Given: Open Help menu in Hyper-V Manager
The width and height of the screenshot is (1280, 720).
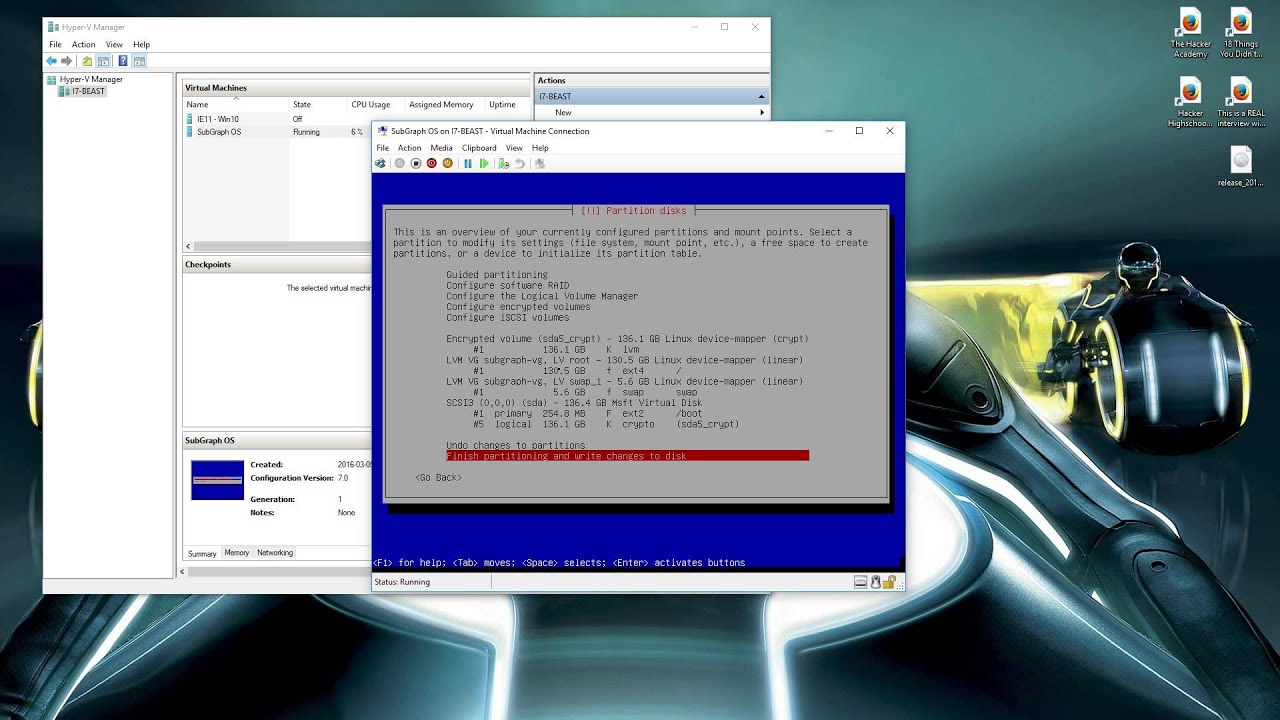Looking at the screenshot, I should [141, 45].
